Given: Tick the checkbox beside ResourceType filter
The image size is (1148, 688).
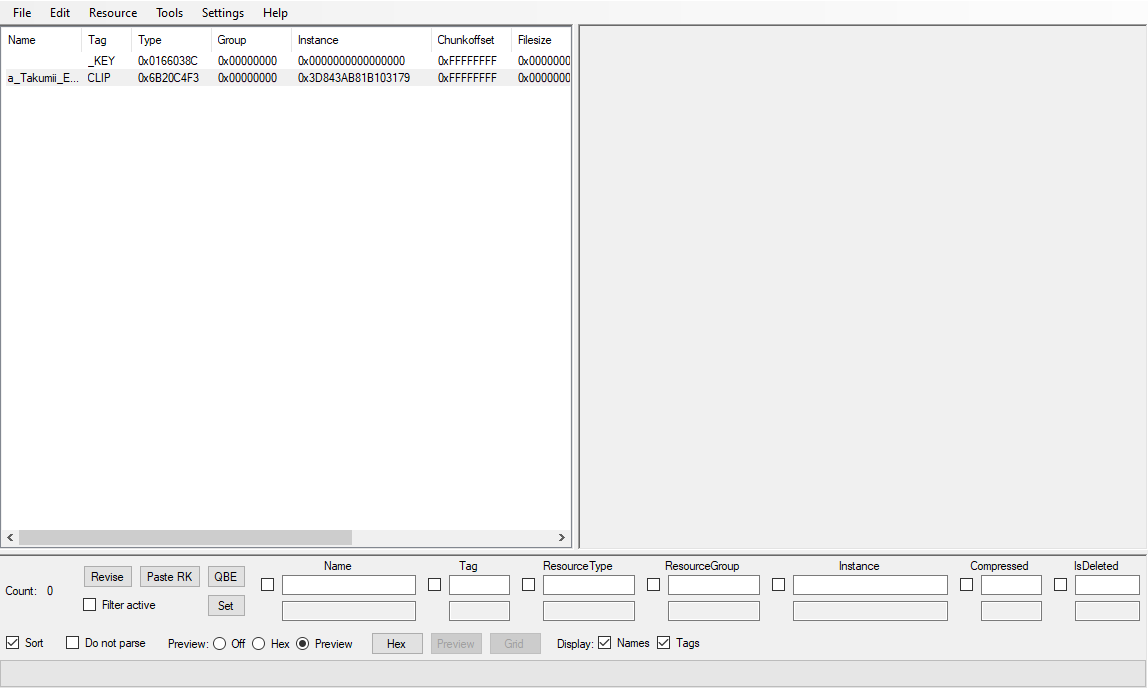Looking at the screenshot, I should tap(528, 585).
